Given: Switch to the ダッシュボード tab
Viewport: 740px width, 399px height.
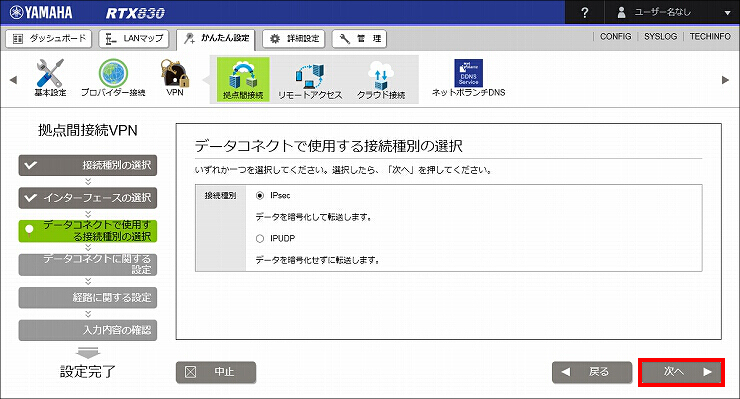Looking at the screenshot, I should [x=49, y=39].
